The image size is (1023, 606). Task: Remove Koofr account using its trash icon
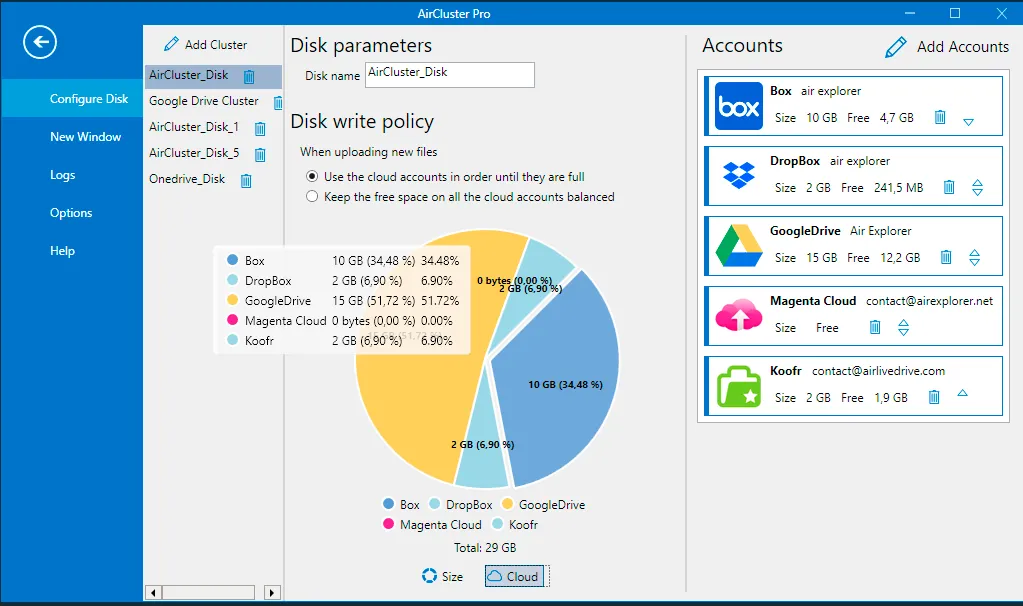click(934, 397)
